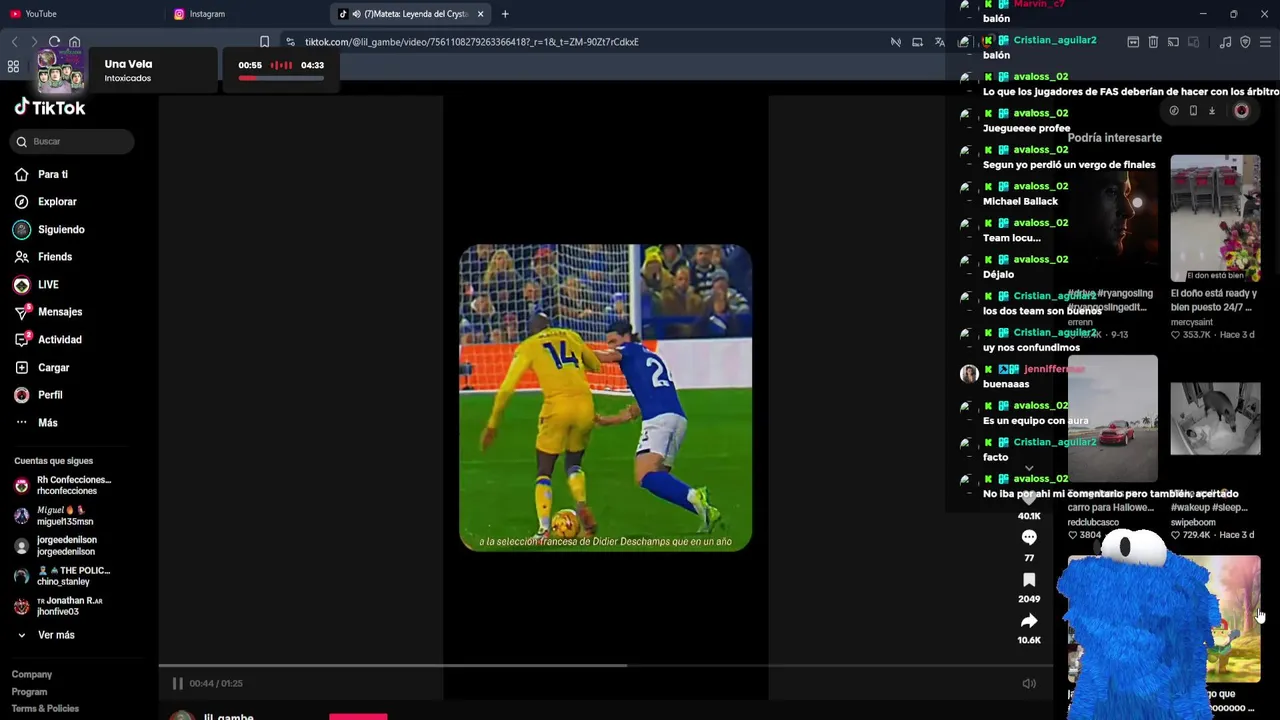The width and height of the screenshot is (1280, 720).
Task: Click the phone icon in floating toolbar
Action: (x=1193, y=111)
